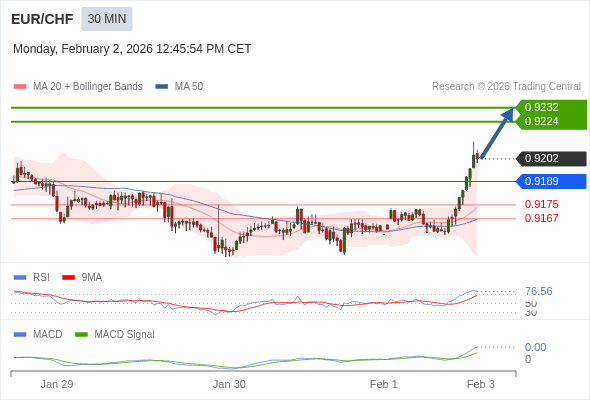This screenshot has width=590, height=400.
Task: Click the Feb 3 axis label
Action: click(481, 384)
